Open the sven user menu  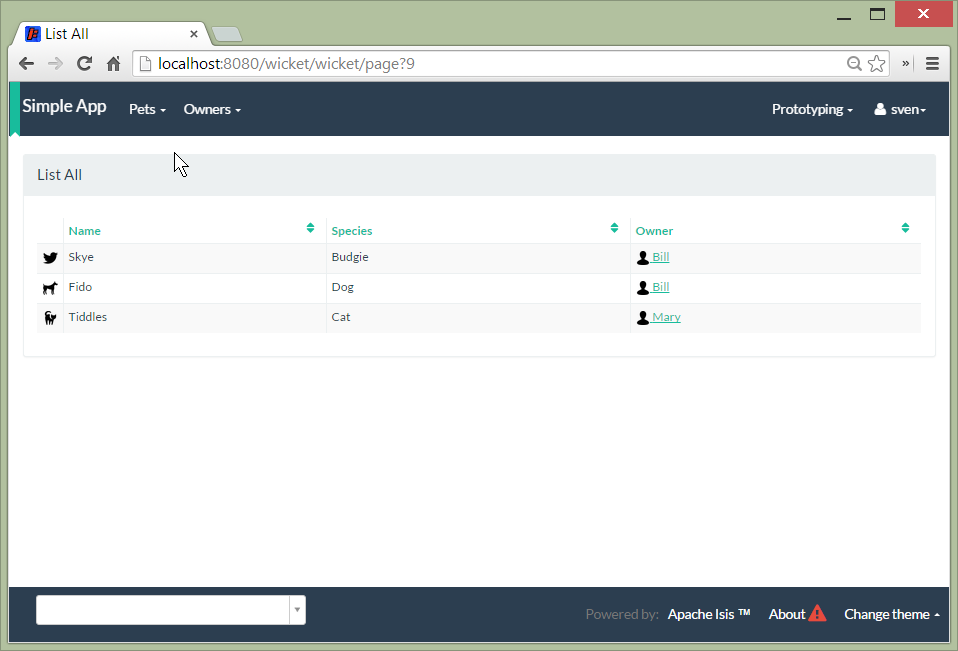[x=900, y=109]
